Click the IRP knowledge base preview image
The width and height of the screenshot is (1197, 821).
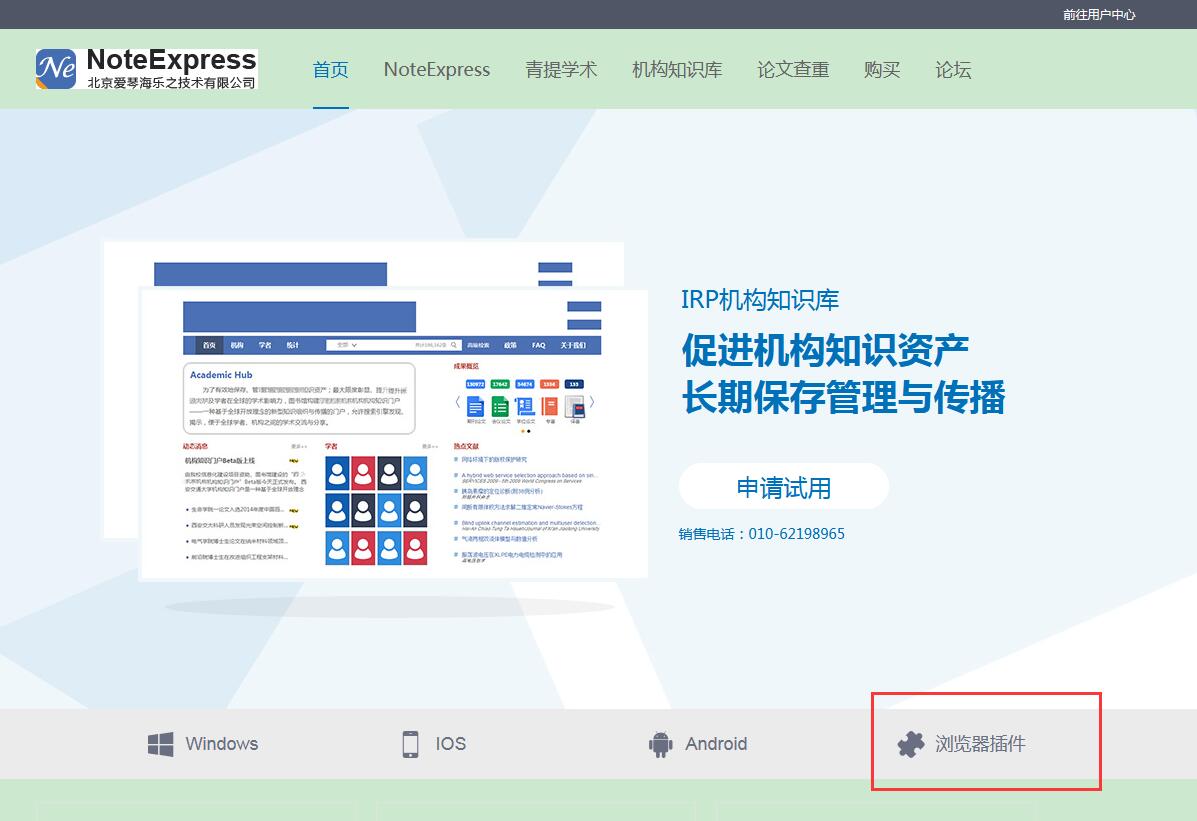pos(392,432)
